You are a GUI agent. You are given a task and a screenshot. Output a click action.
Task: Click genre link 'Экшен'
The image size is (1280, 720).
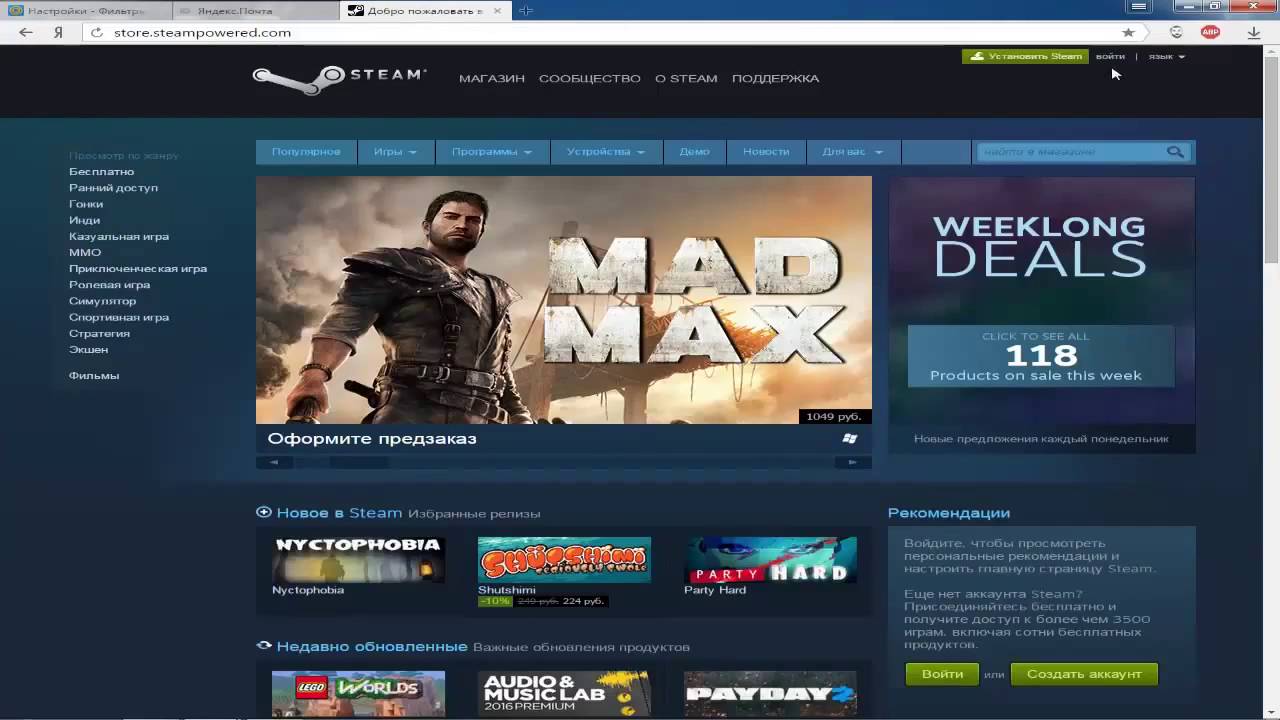(x=88, y=349)
